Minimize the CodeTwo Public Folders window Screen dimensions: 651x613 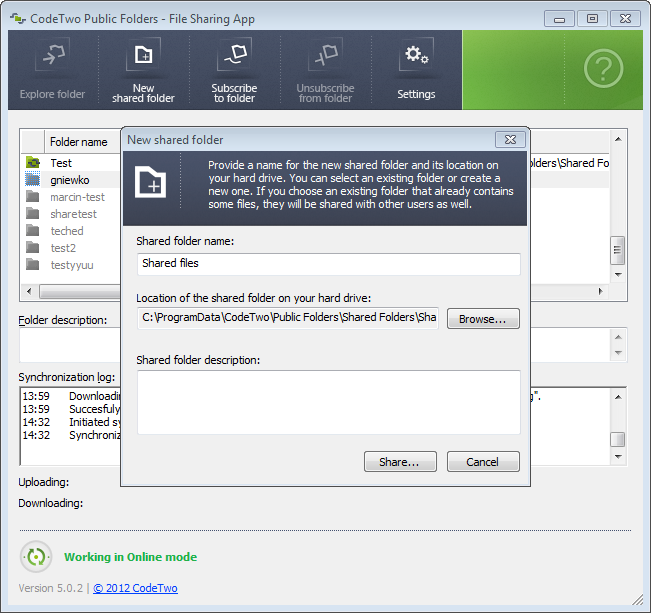pos(559,19)
